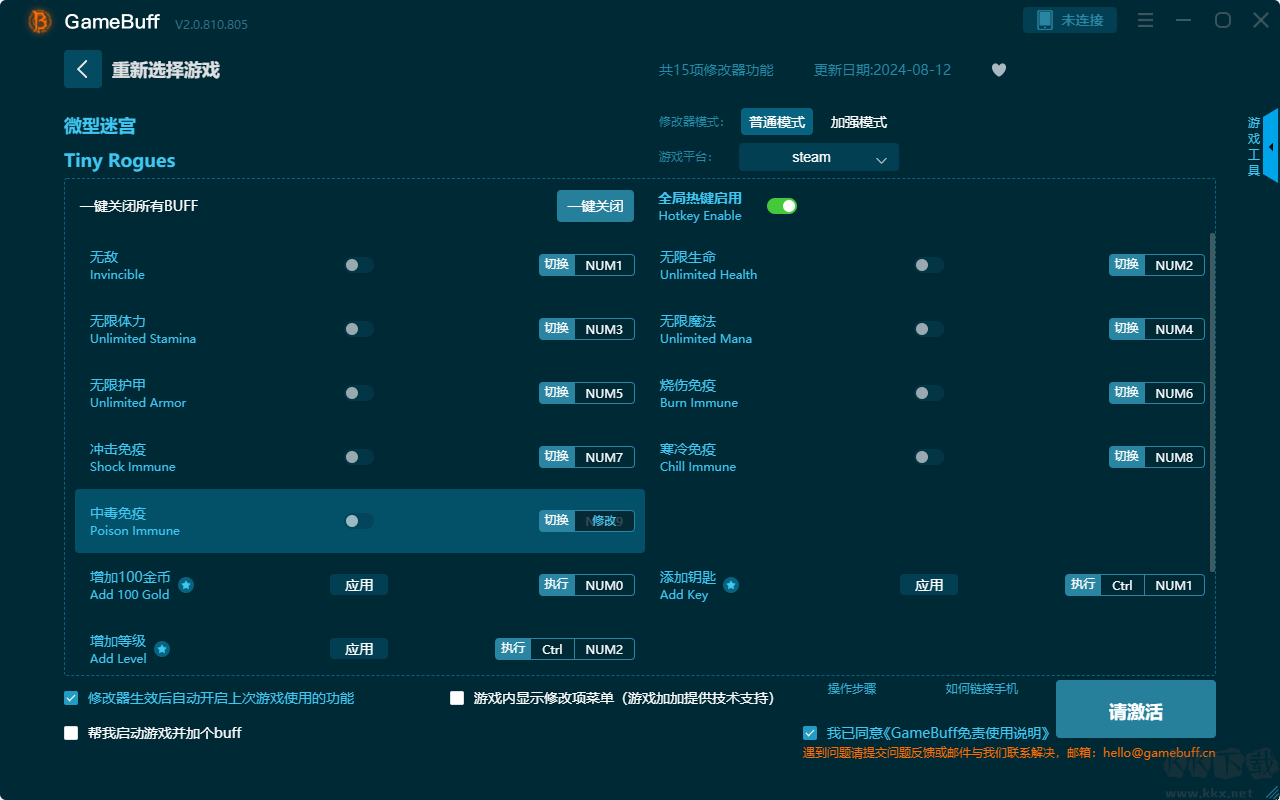Screen dimensions: 1280x800
Task: Enable the 无敌 Invincible toggle
Action: tap(359, 265)
